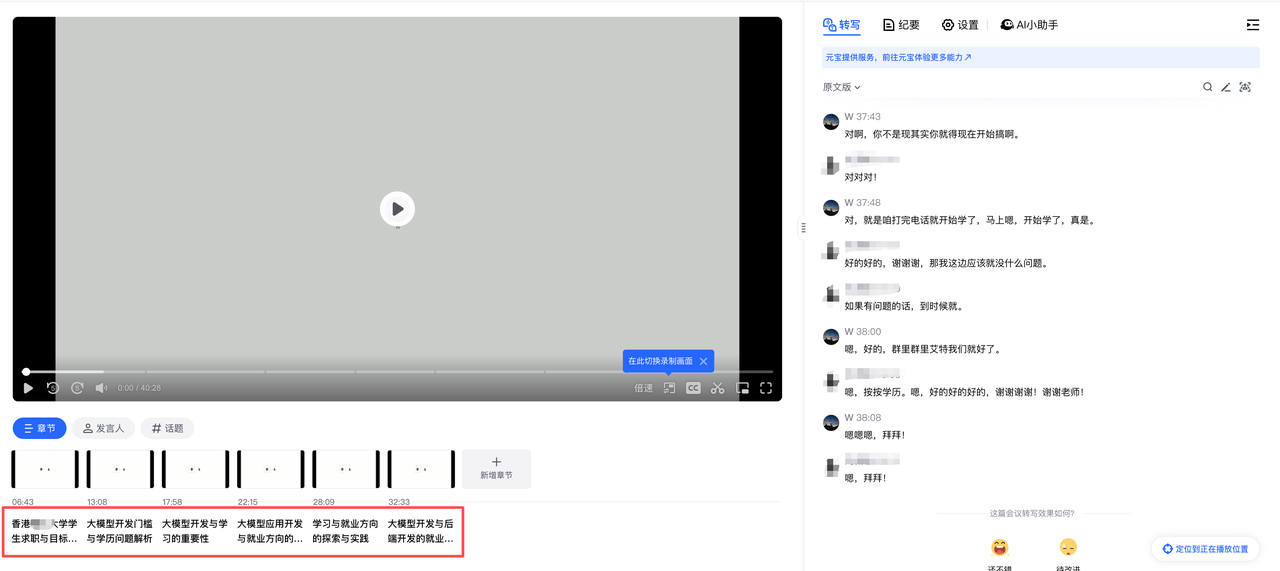Click the 新增章节 button
The height and width of the screenshot is (571, 1280).
tap(496, 469)
